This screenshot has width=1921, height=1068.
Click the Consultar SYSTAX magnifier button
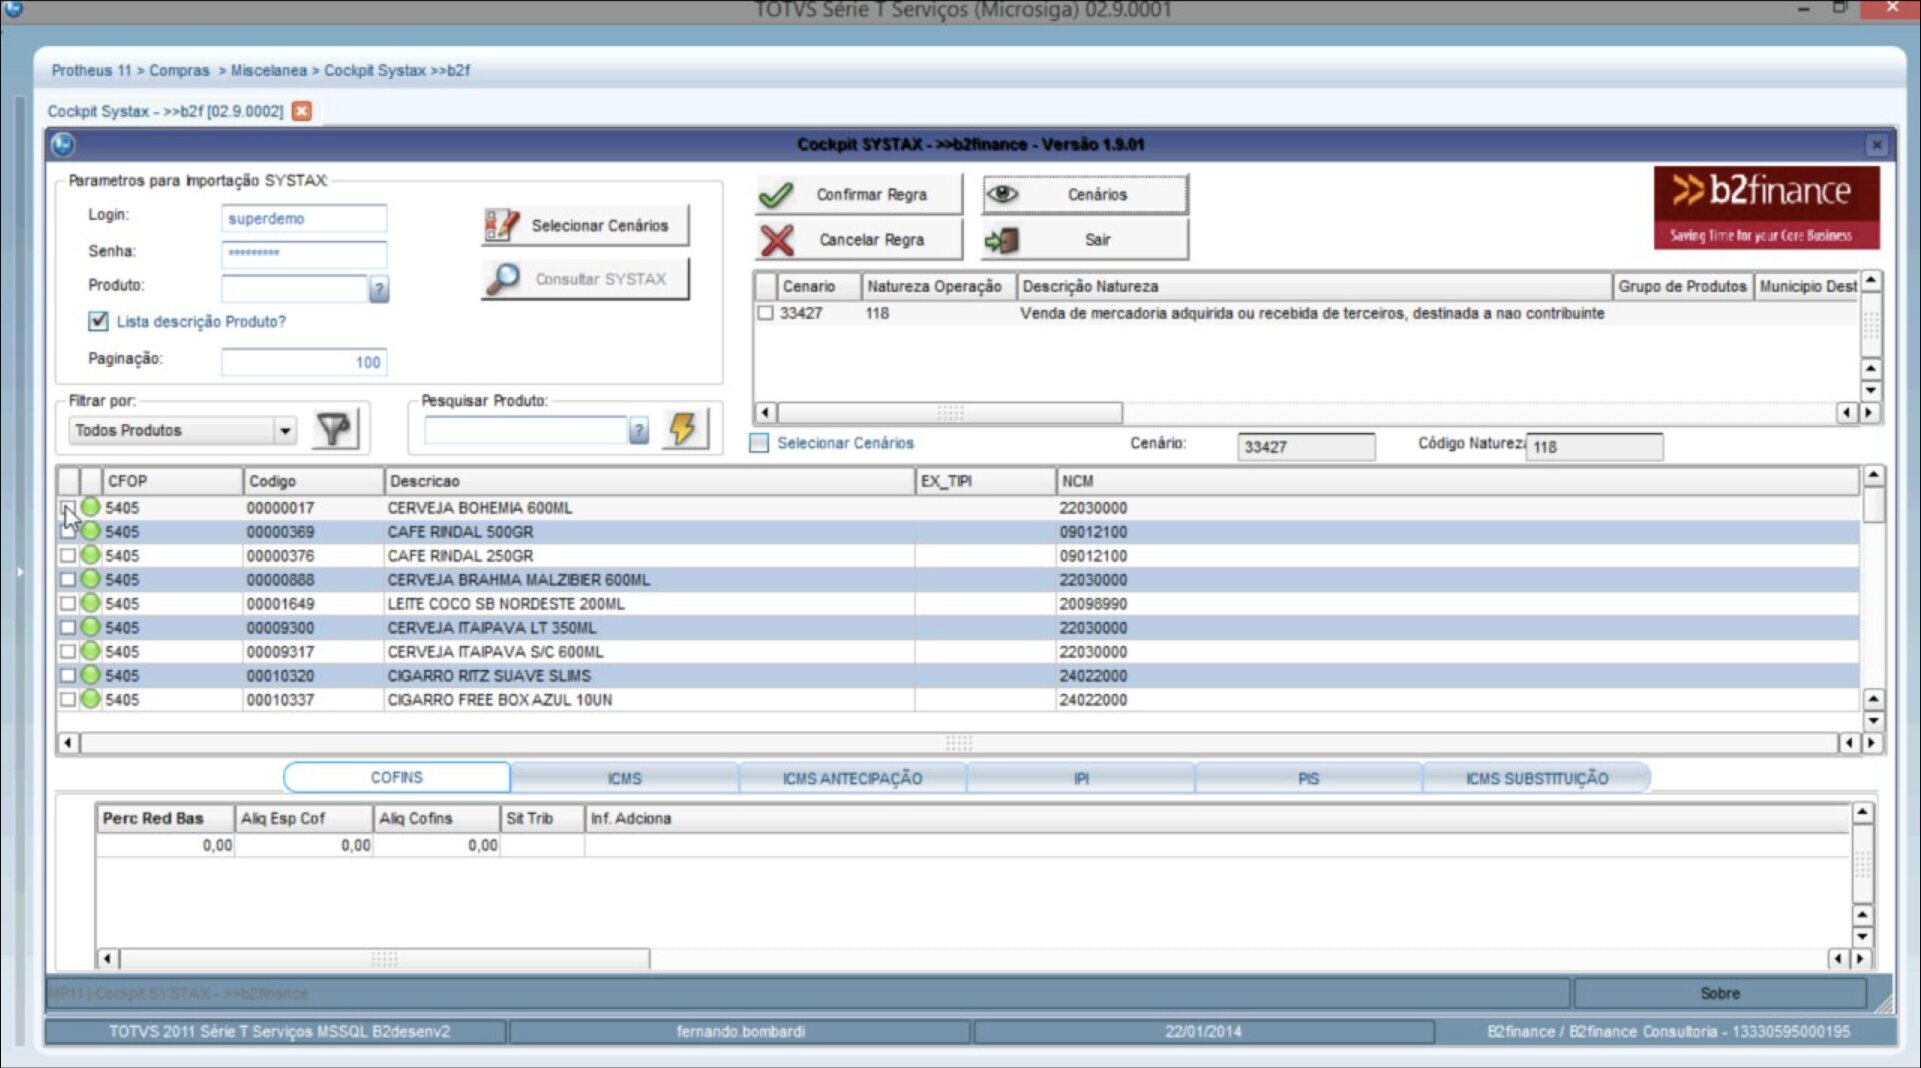585,279
